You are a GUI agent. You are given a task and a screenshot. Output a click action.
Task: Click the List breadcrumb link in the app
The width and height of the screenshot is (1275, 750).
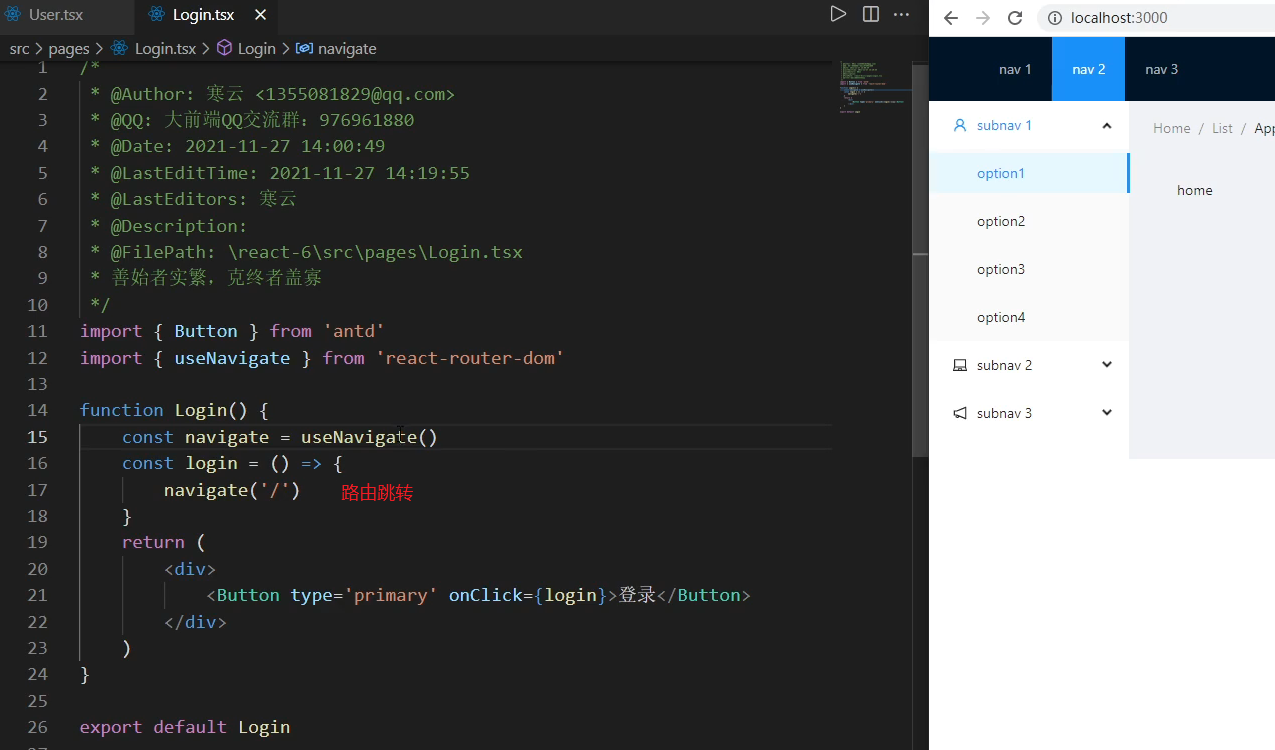tap(1221, 127)
